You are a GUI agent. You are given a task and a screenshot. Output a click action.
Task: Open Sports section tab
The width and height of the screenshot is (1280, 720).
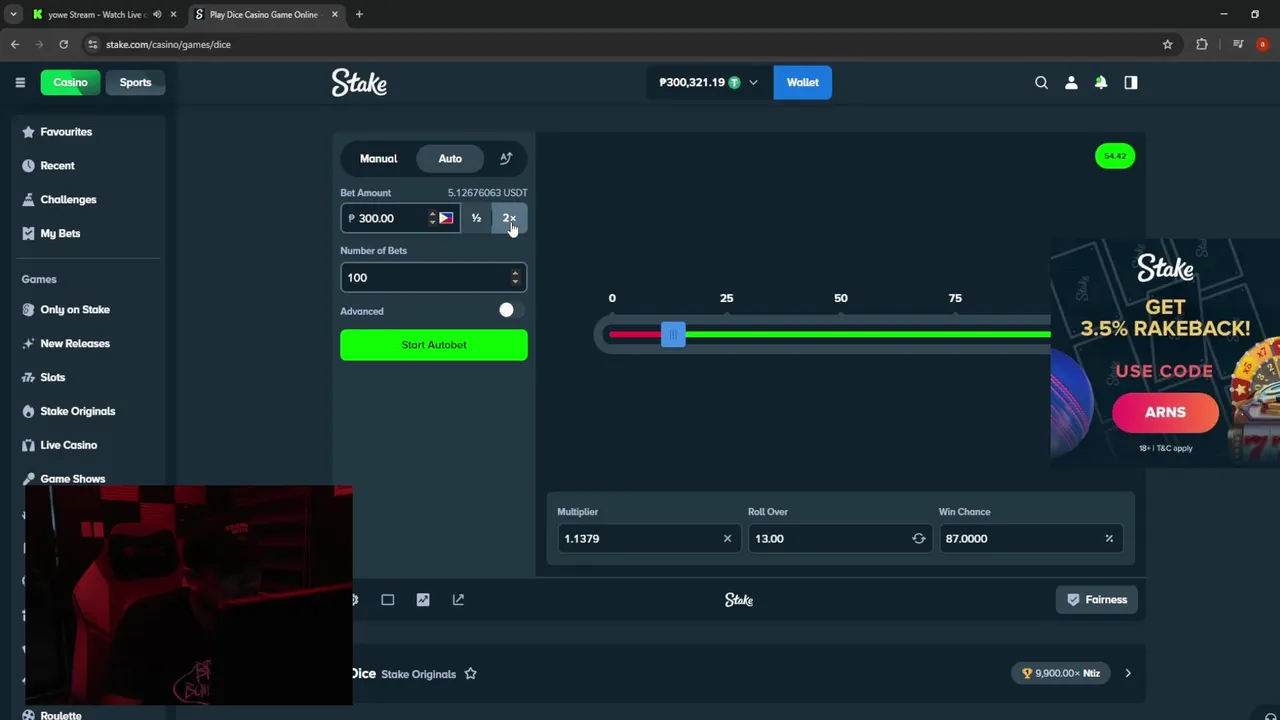tap(135, 82)
